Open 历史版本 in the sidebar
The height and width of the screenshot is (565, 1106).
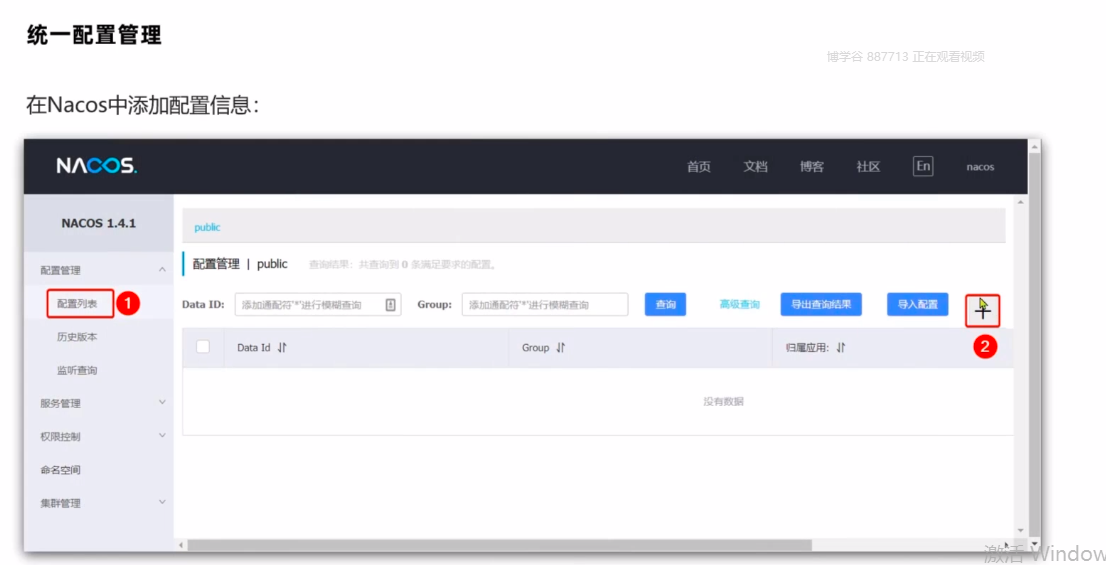[x=77, y=336]
